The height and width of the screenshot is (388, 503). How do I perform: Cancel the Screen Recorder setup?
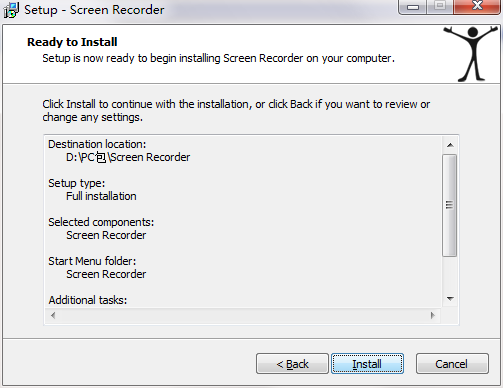point(452,364)
